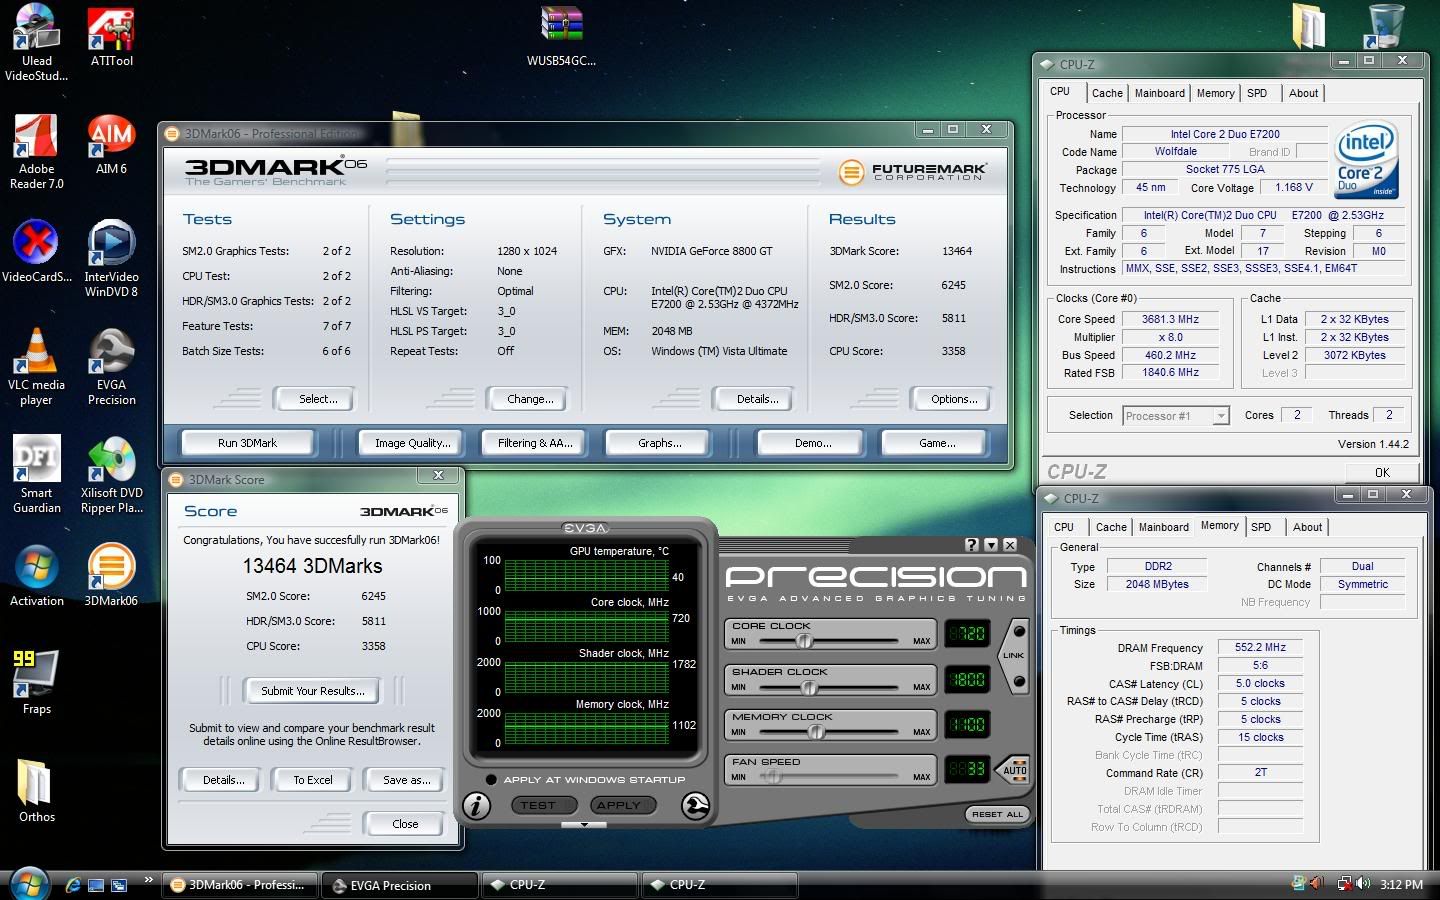Select the Activation desktop icon

pyautogui.click(x=36, y=576)
